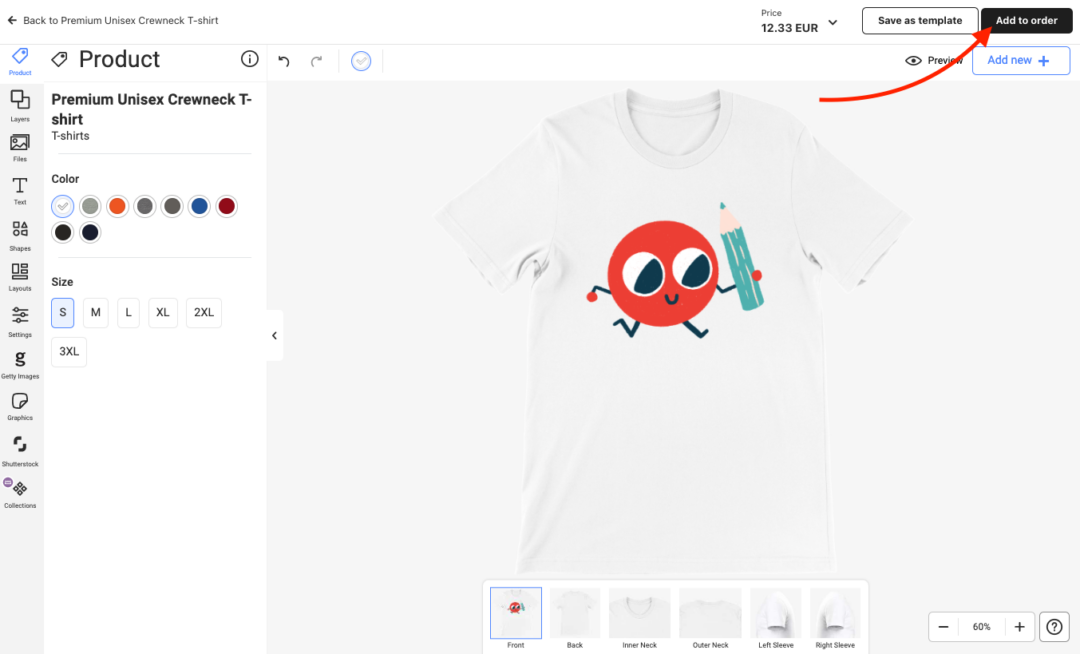The height and width of the screenshot is (654, 1080).
Task: Click the undo arrow icon
Action: 284,61
